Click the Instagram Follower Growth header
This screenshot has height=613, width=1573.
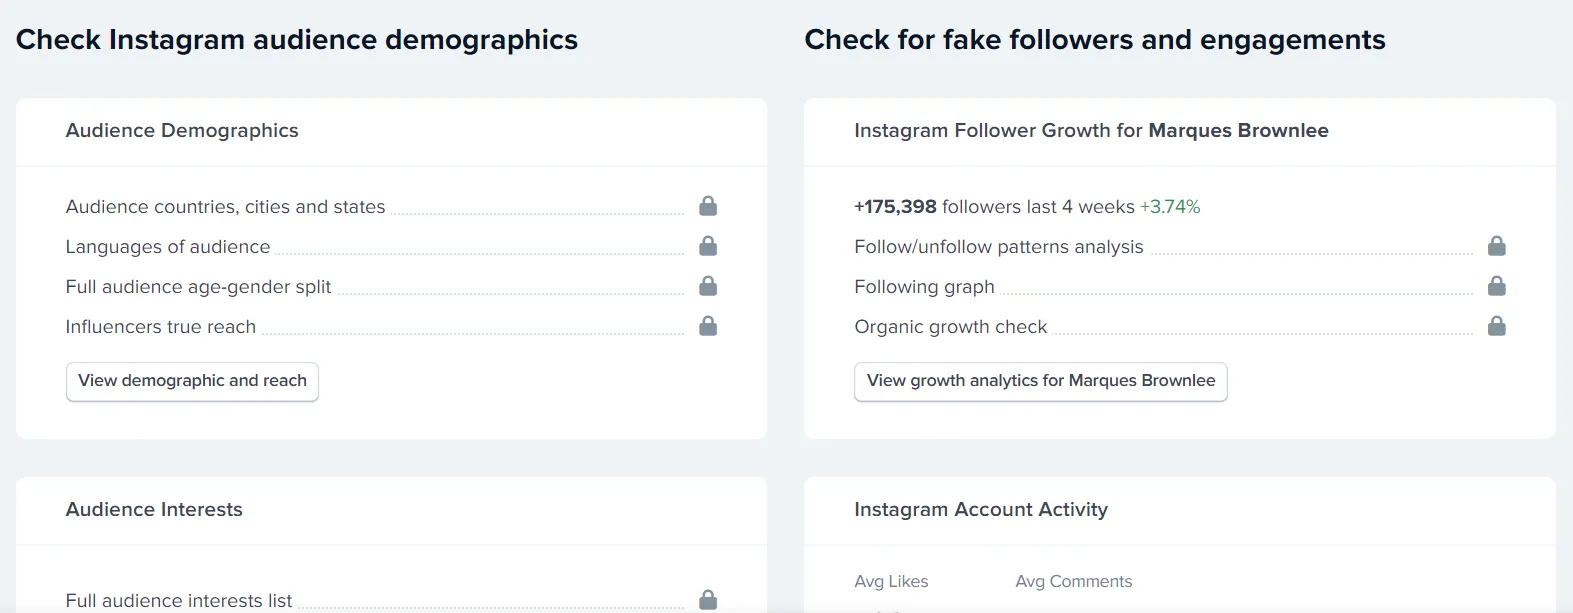[1090, 131]
